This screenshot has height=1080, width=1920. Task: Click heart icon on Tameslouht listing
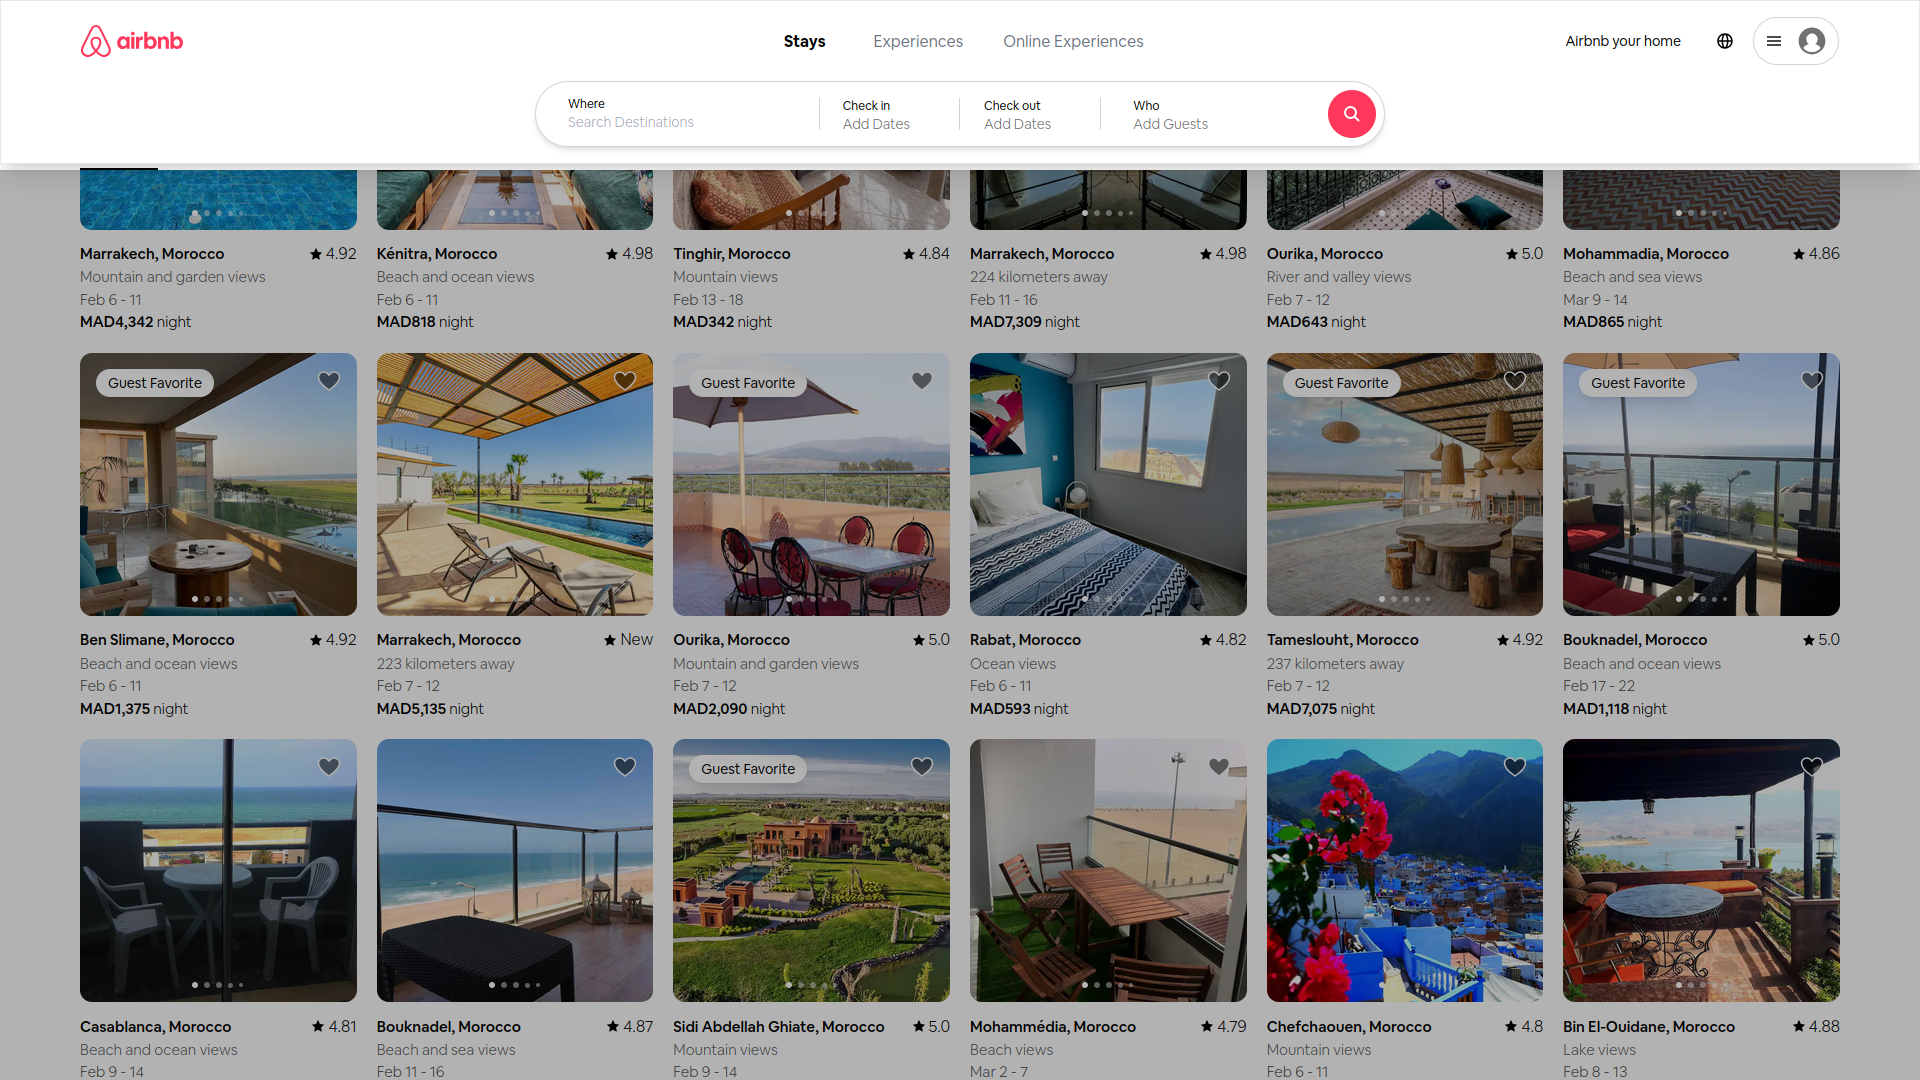click(x=1515, y=381)
